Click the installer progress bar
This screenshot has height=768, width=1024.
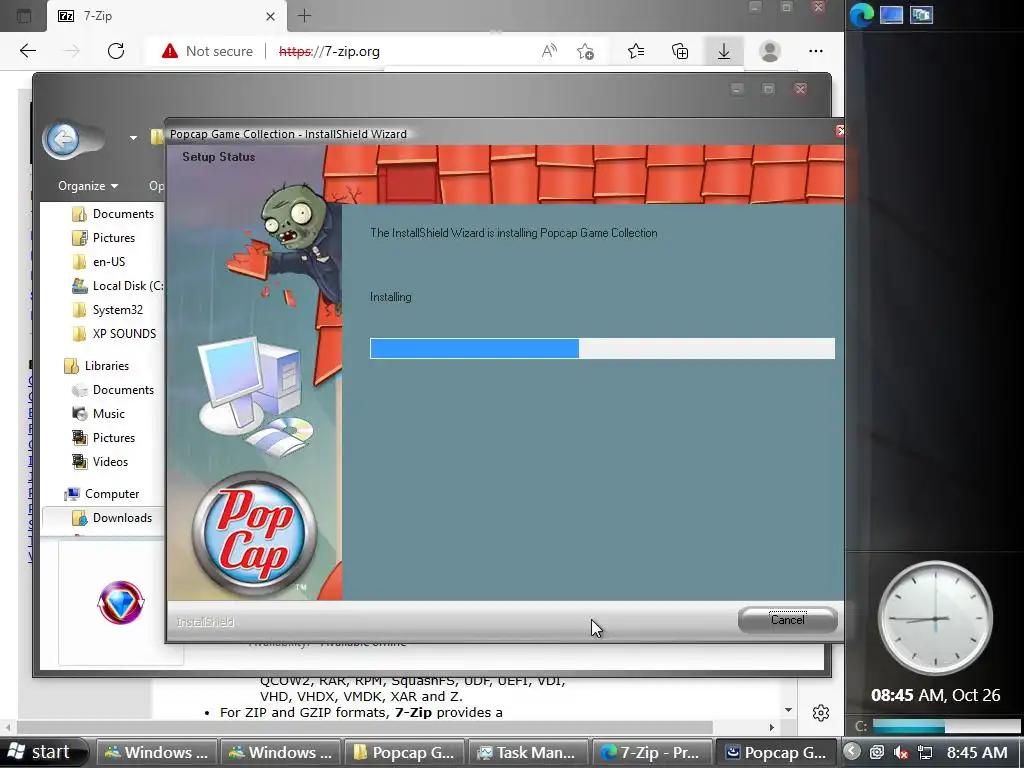click(602, 348)
